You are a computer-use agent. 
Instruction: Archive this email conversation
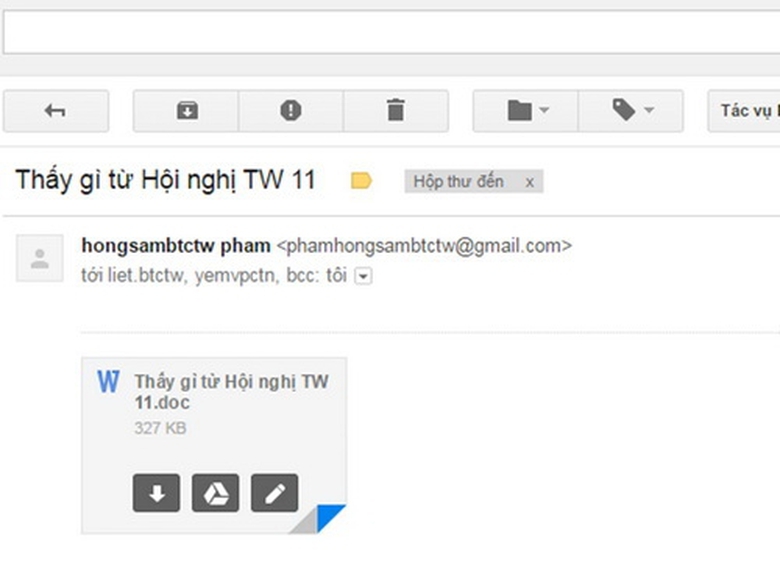click(187, 111)
